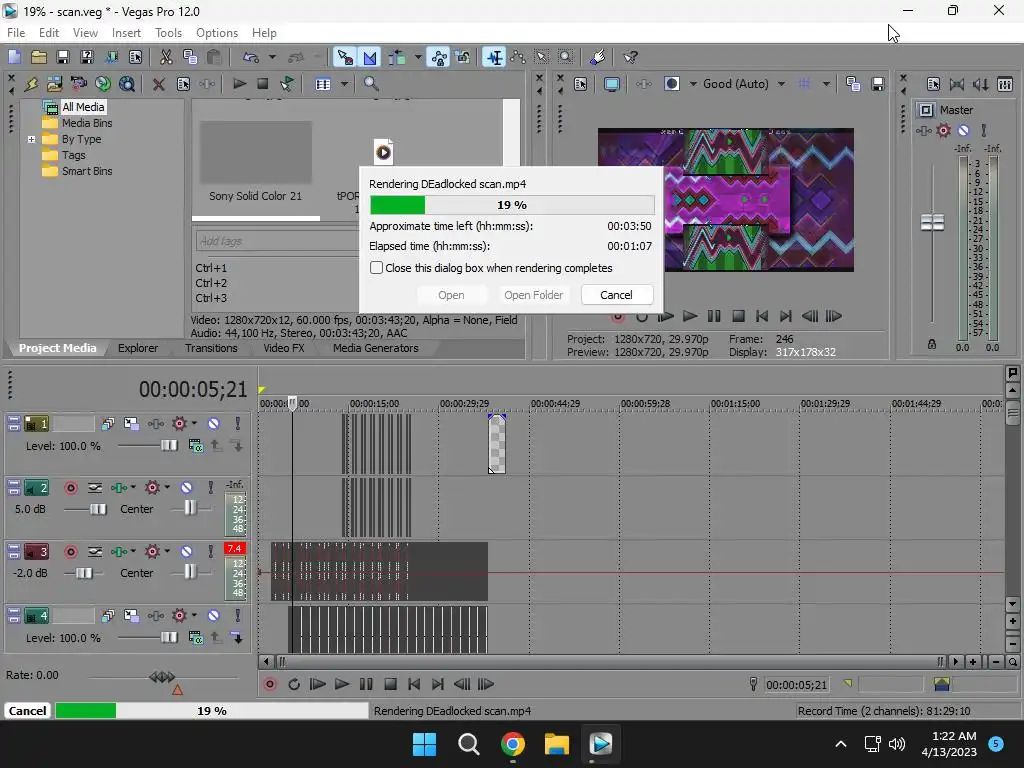The height and width of the screenshot is (768, 1024).
Task: Click the Capture Video camera icon
Action: (78, 84)
